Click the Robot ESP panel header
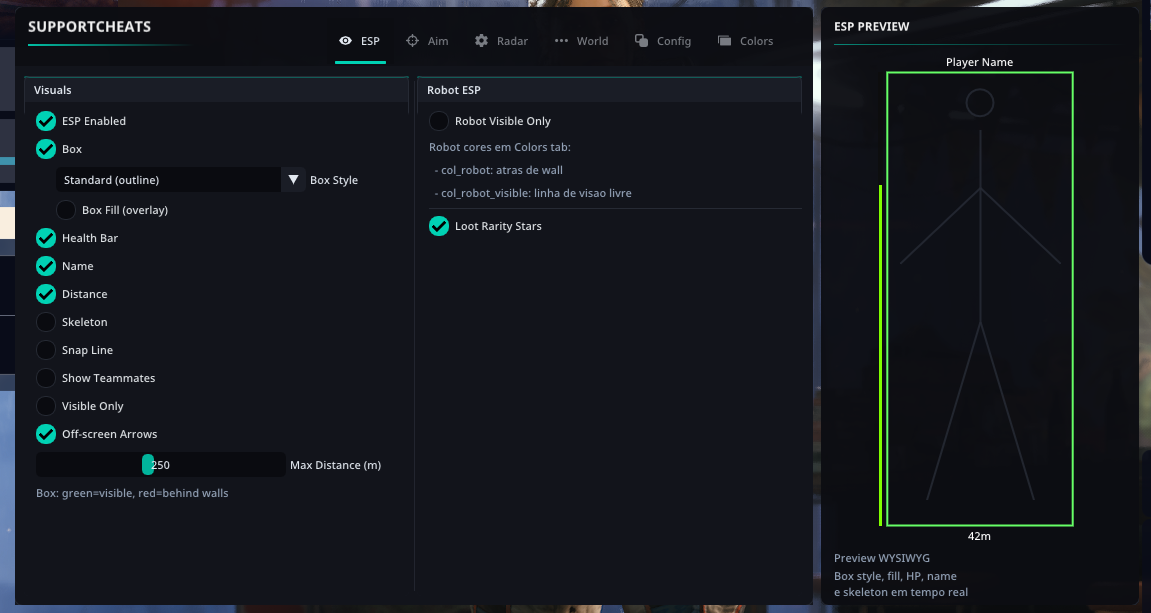This screenshot has height=613, width=1151. pyautogui.click(x=609, y=90)
